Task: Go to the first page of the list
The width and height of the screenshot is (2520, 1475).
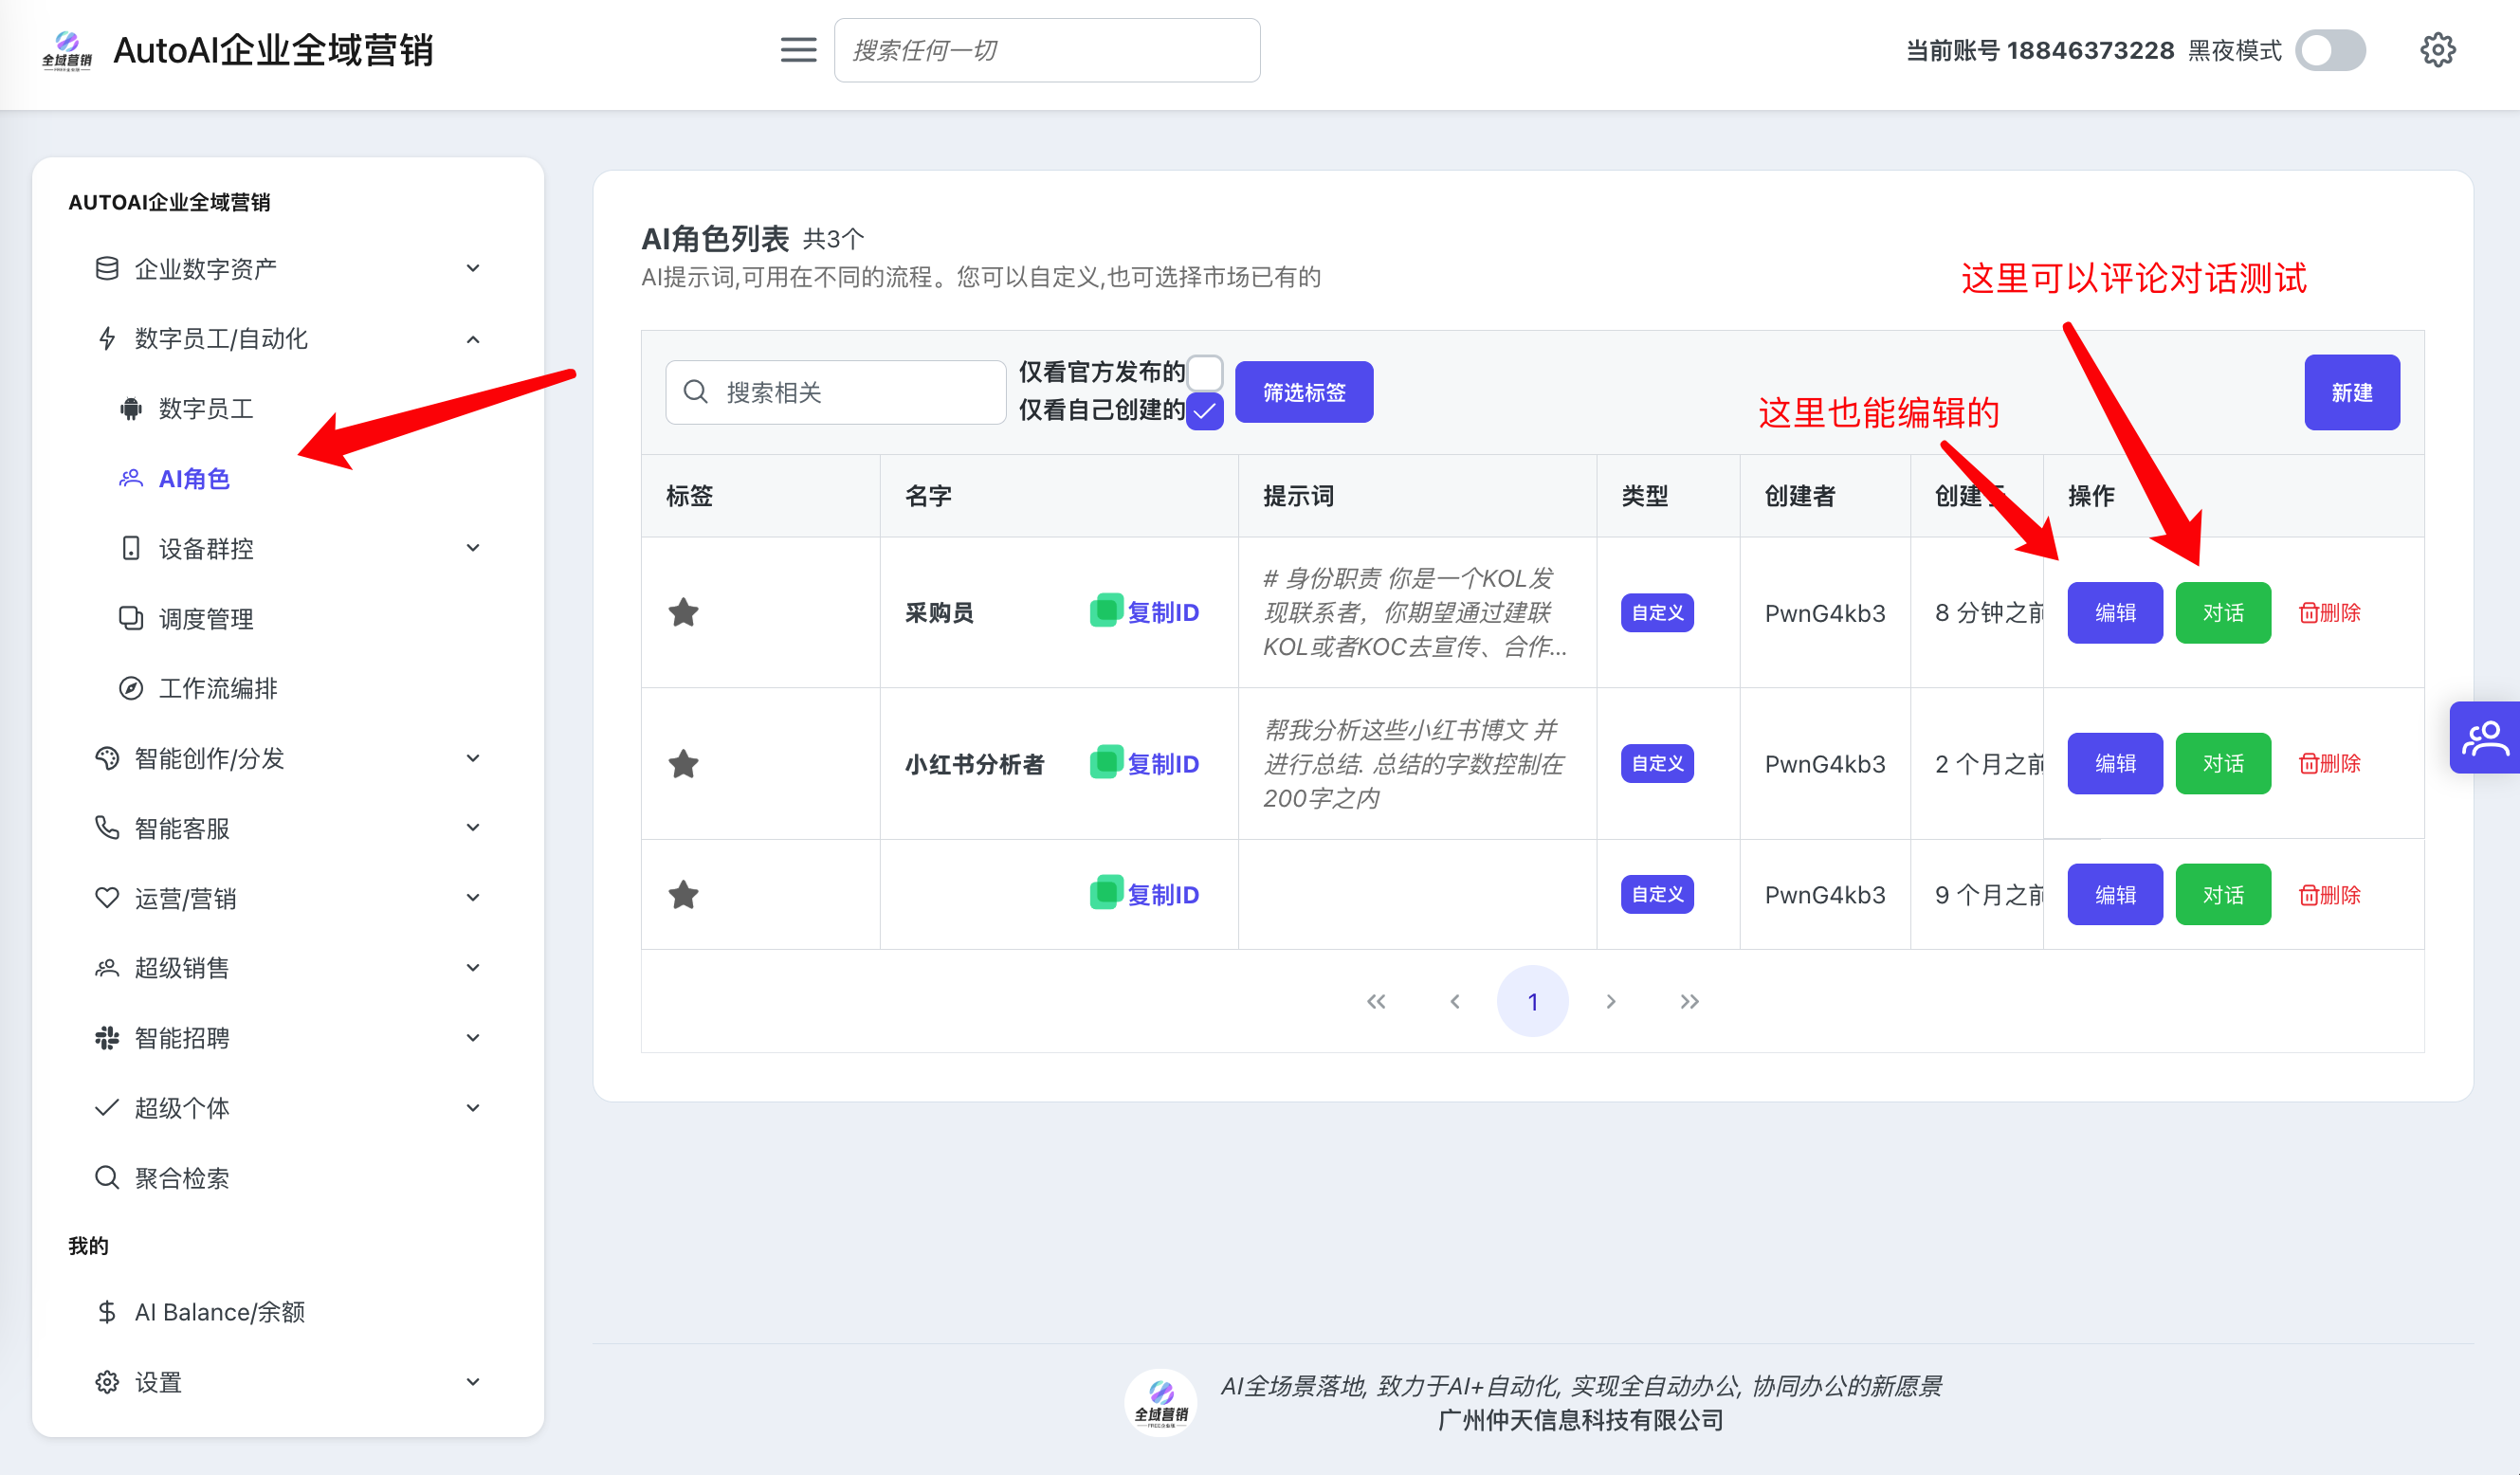Action: pos(1376,1001)
